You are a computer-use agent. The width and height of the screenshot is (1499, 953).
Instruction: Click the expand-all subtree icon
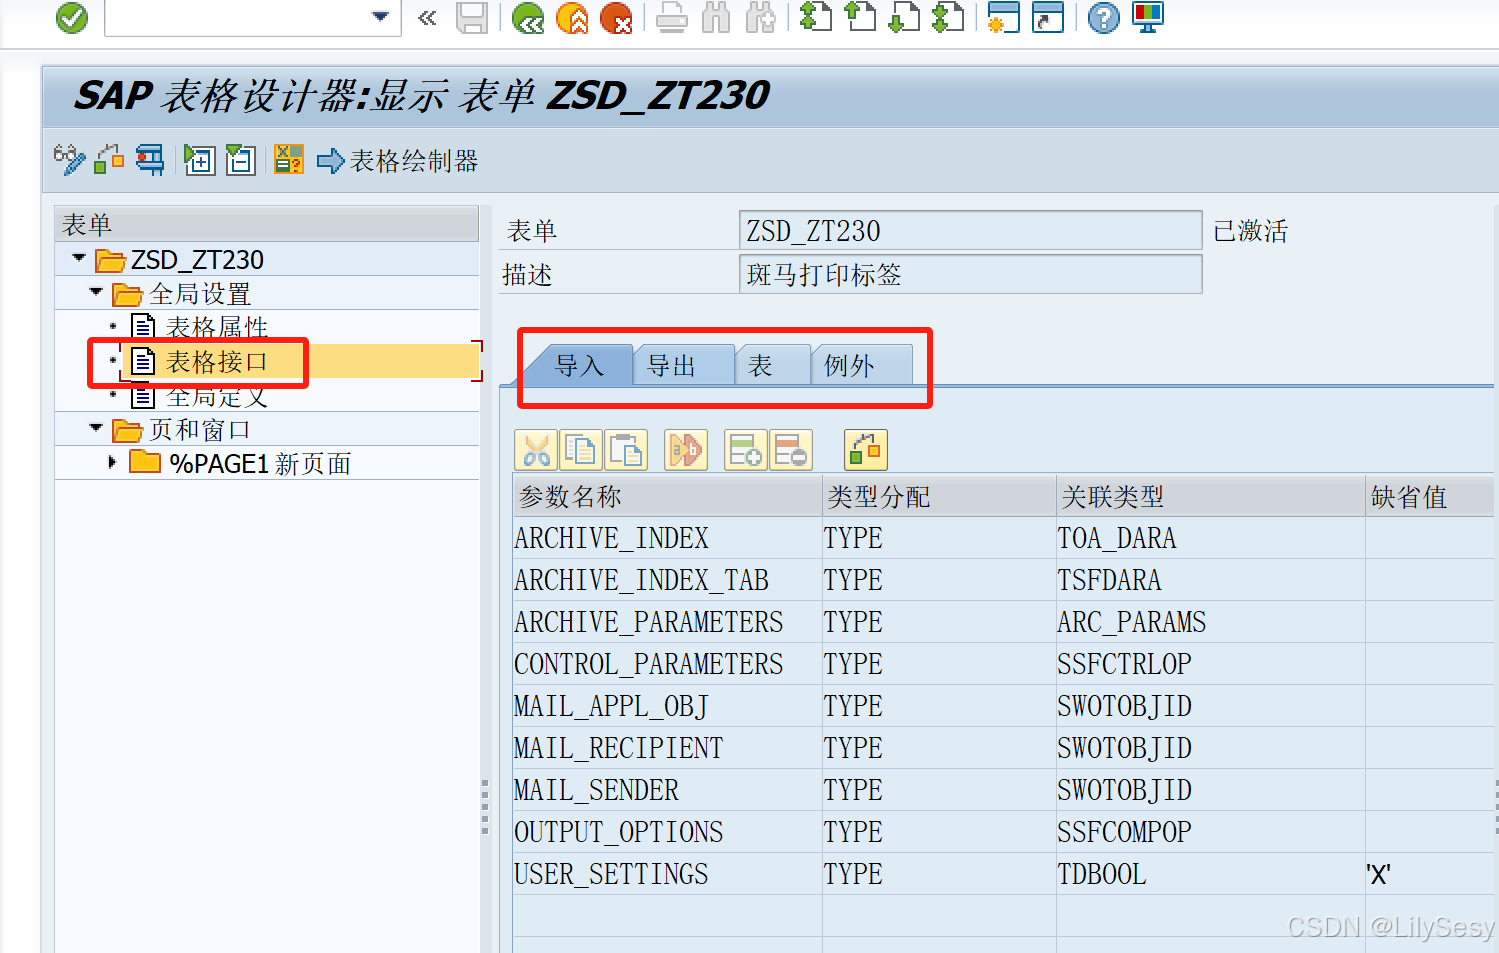click(199, 160)
